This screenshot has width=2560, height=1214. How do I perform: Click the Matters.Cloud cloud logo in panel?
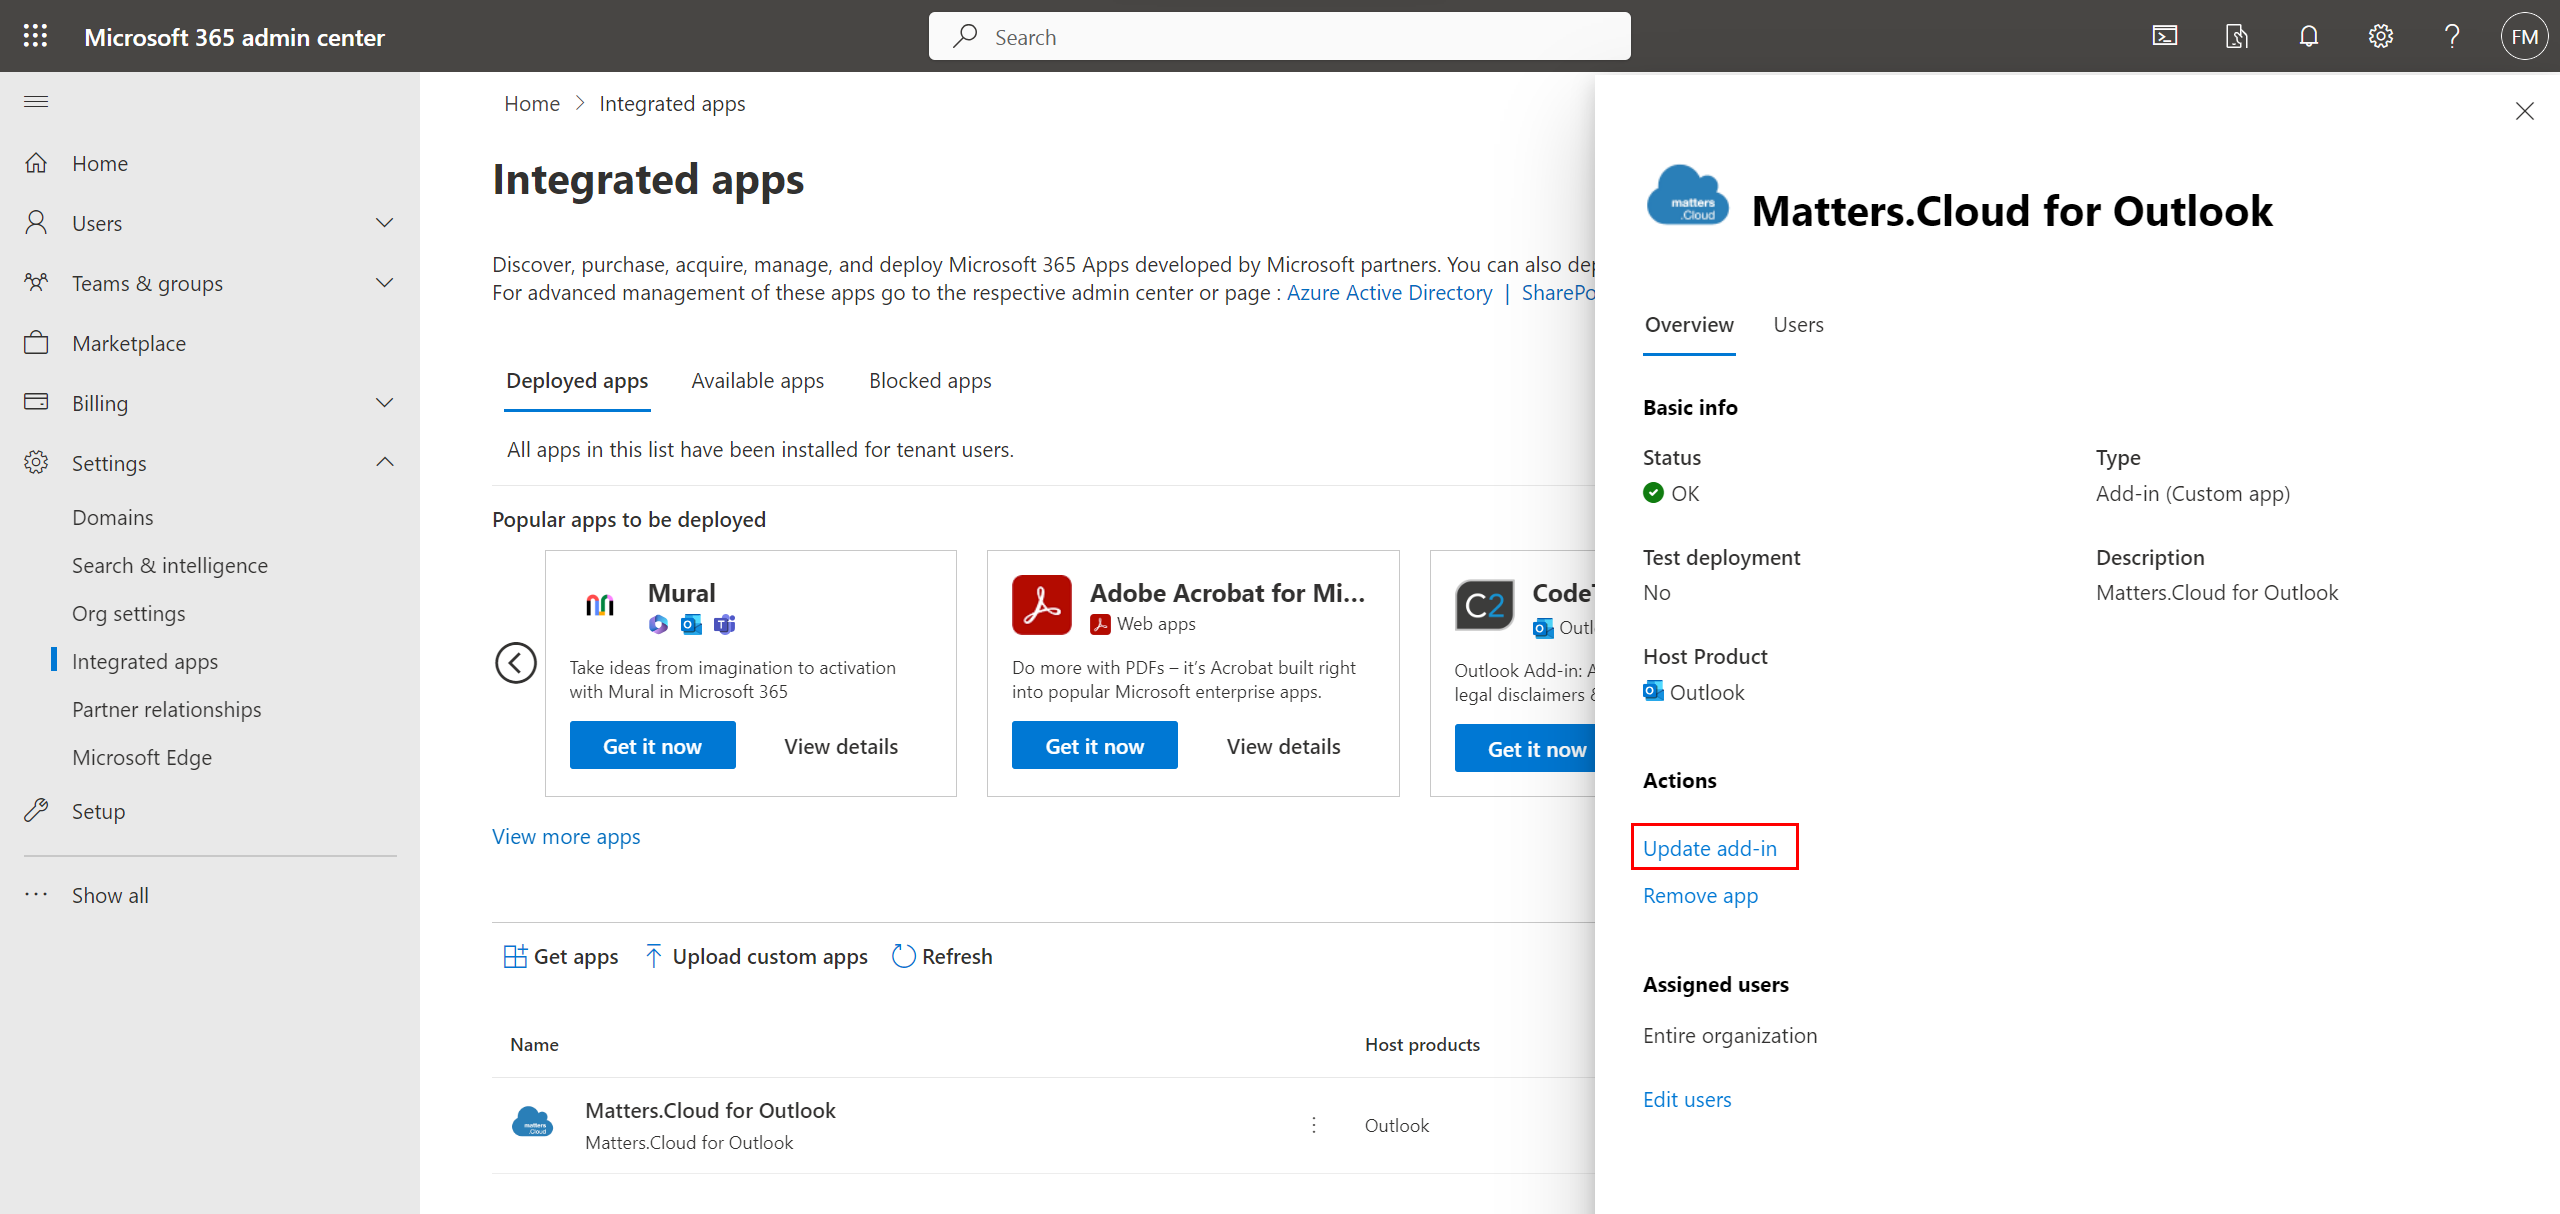1688,195
